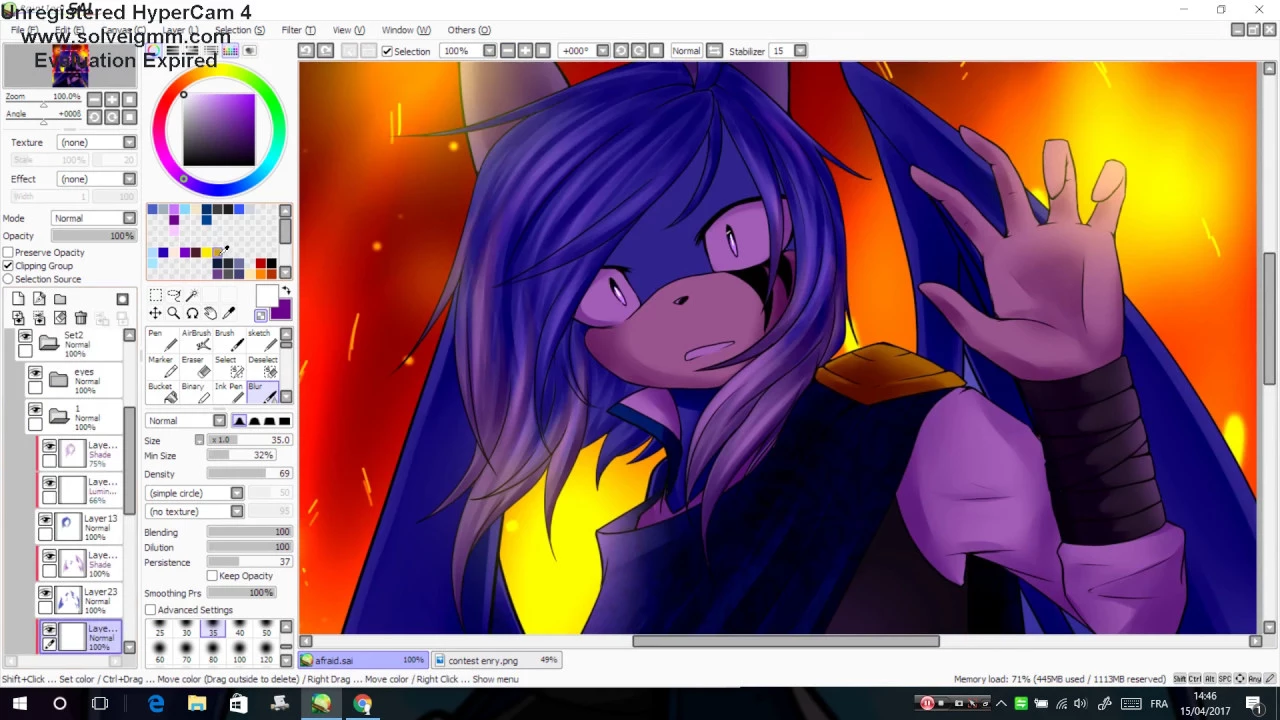
Task: Open the Windows Start menu
Action: (x=20, y=704)
